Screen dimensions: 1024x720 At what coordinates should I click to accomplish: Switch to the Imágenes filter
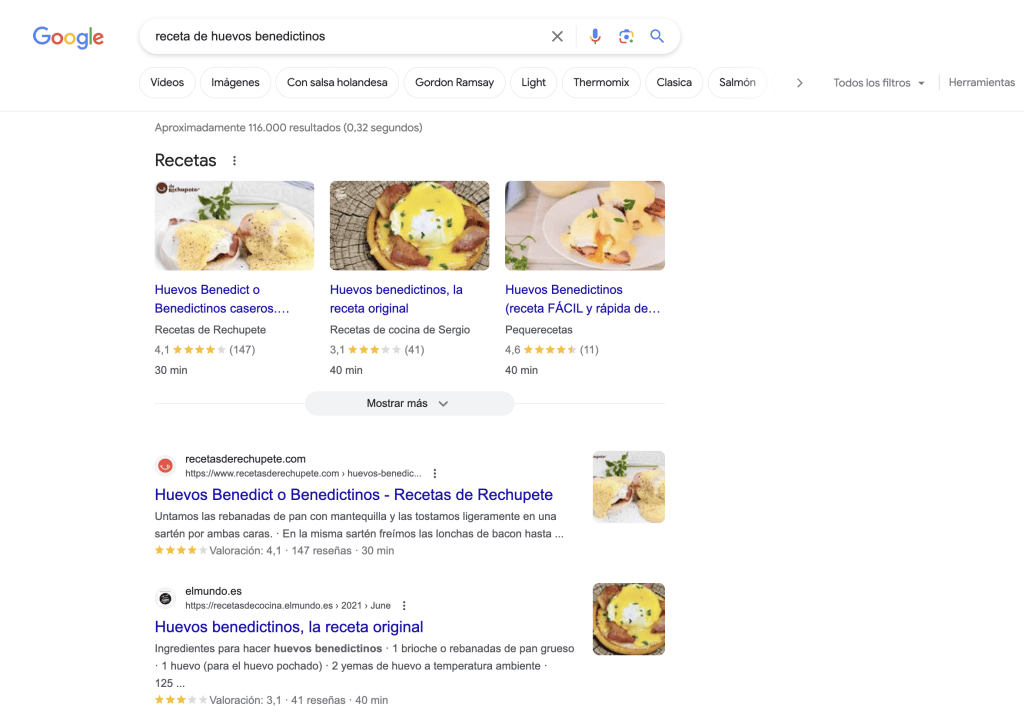click(235, 83)
